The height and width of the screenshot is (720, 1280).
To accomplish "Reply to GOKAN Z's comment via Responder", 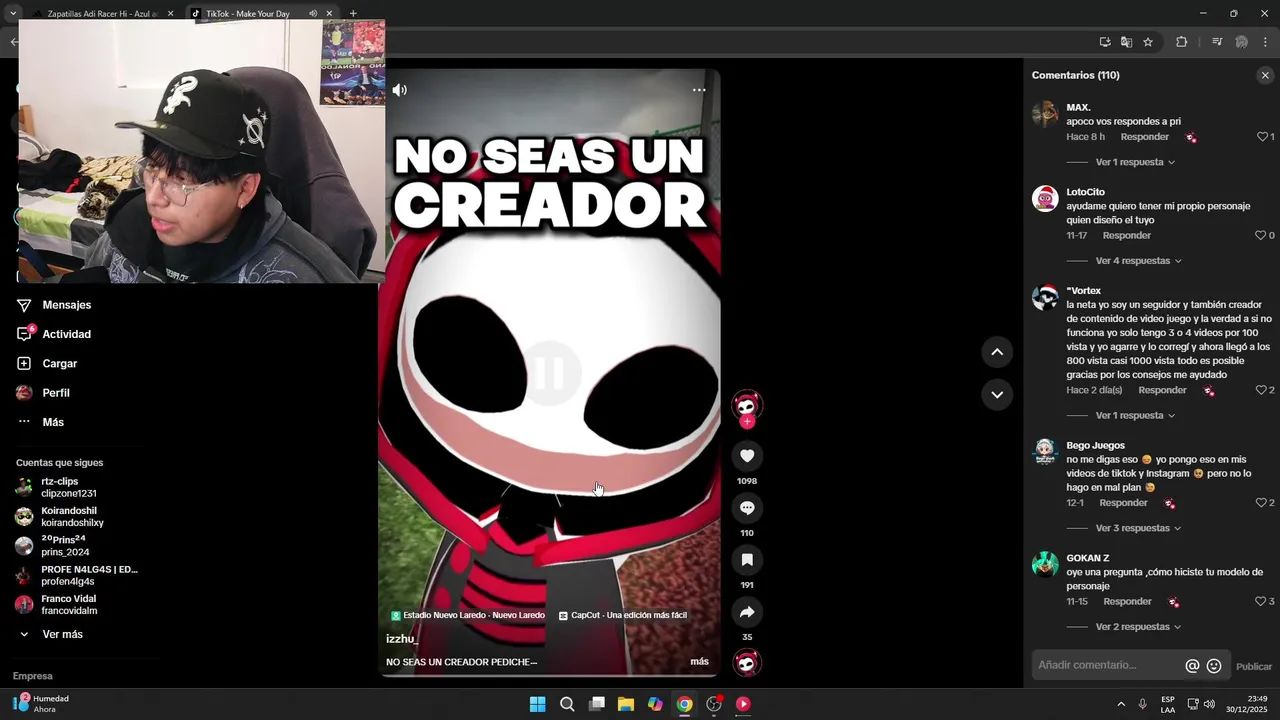I will coord(1127,602).
